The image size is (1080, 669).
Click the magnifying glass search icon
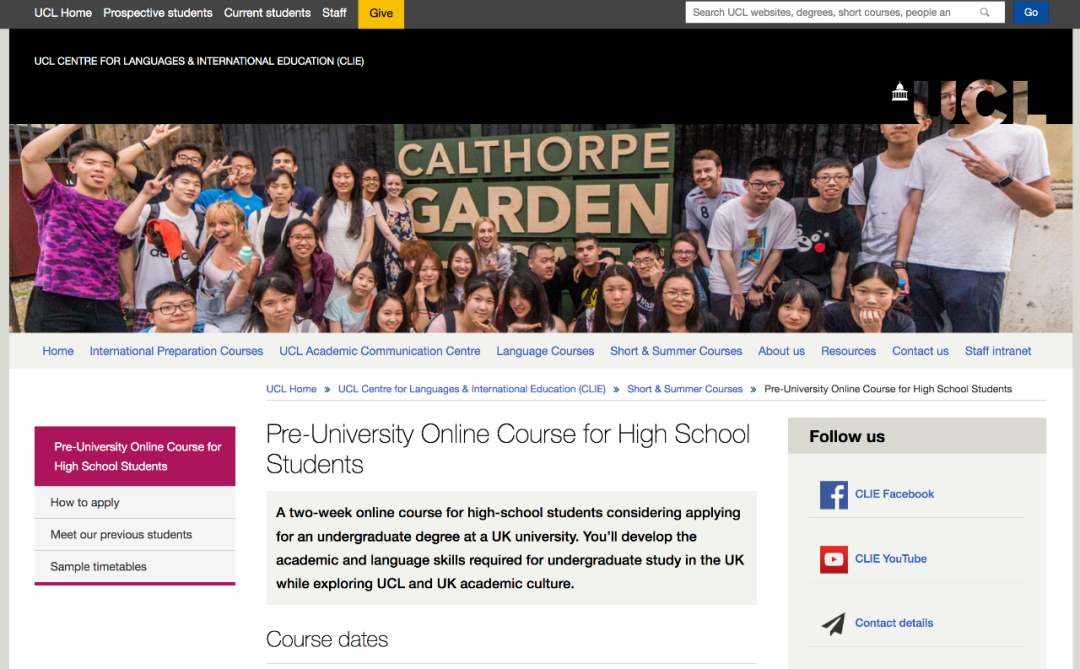point(985,13)
